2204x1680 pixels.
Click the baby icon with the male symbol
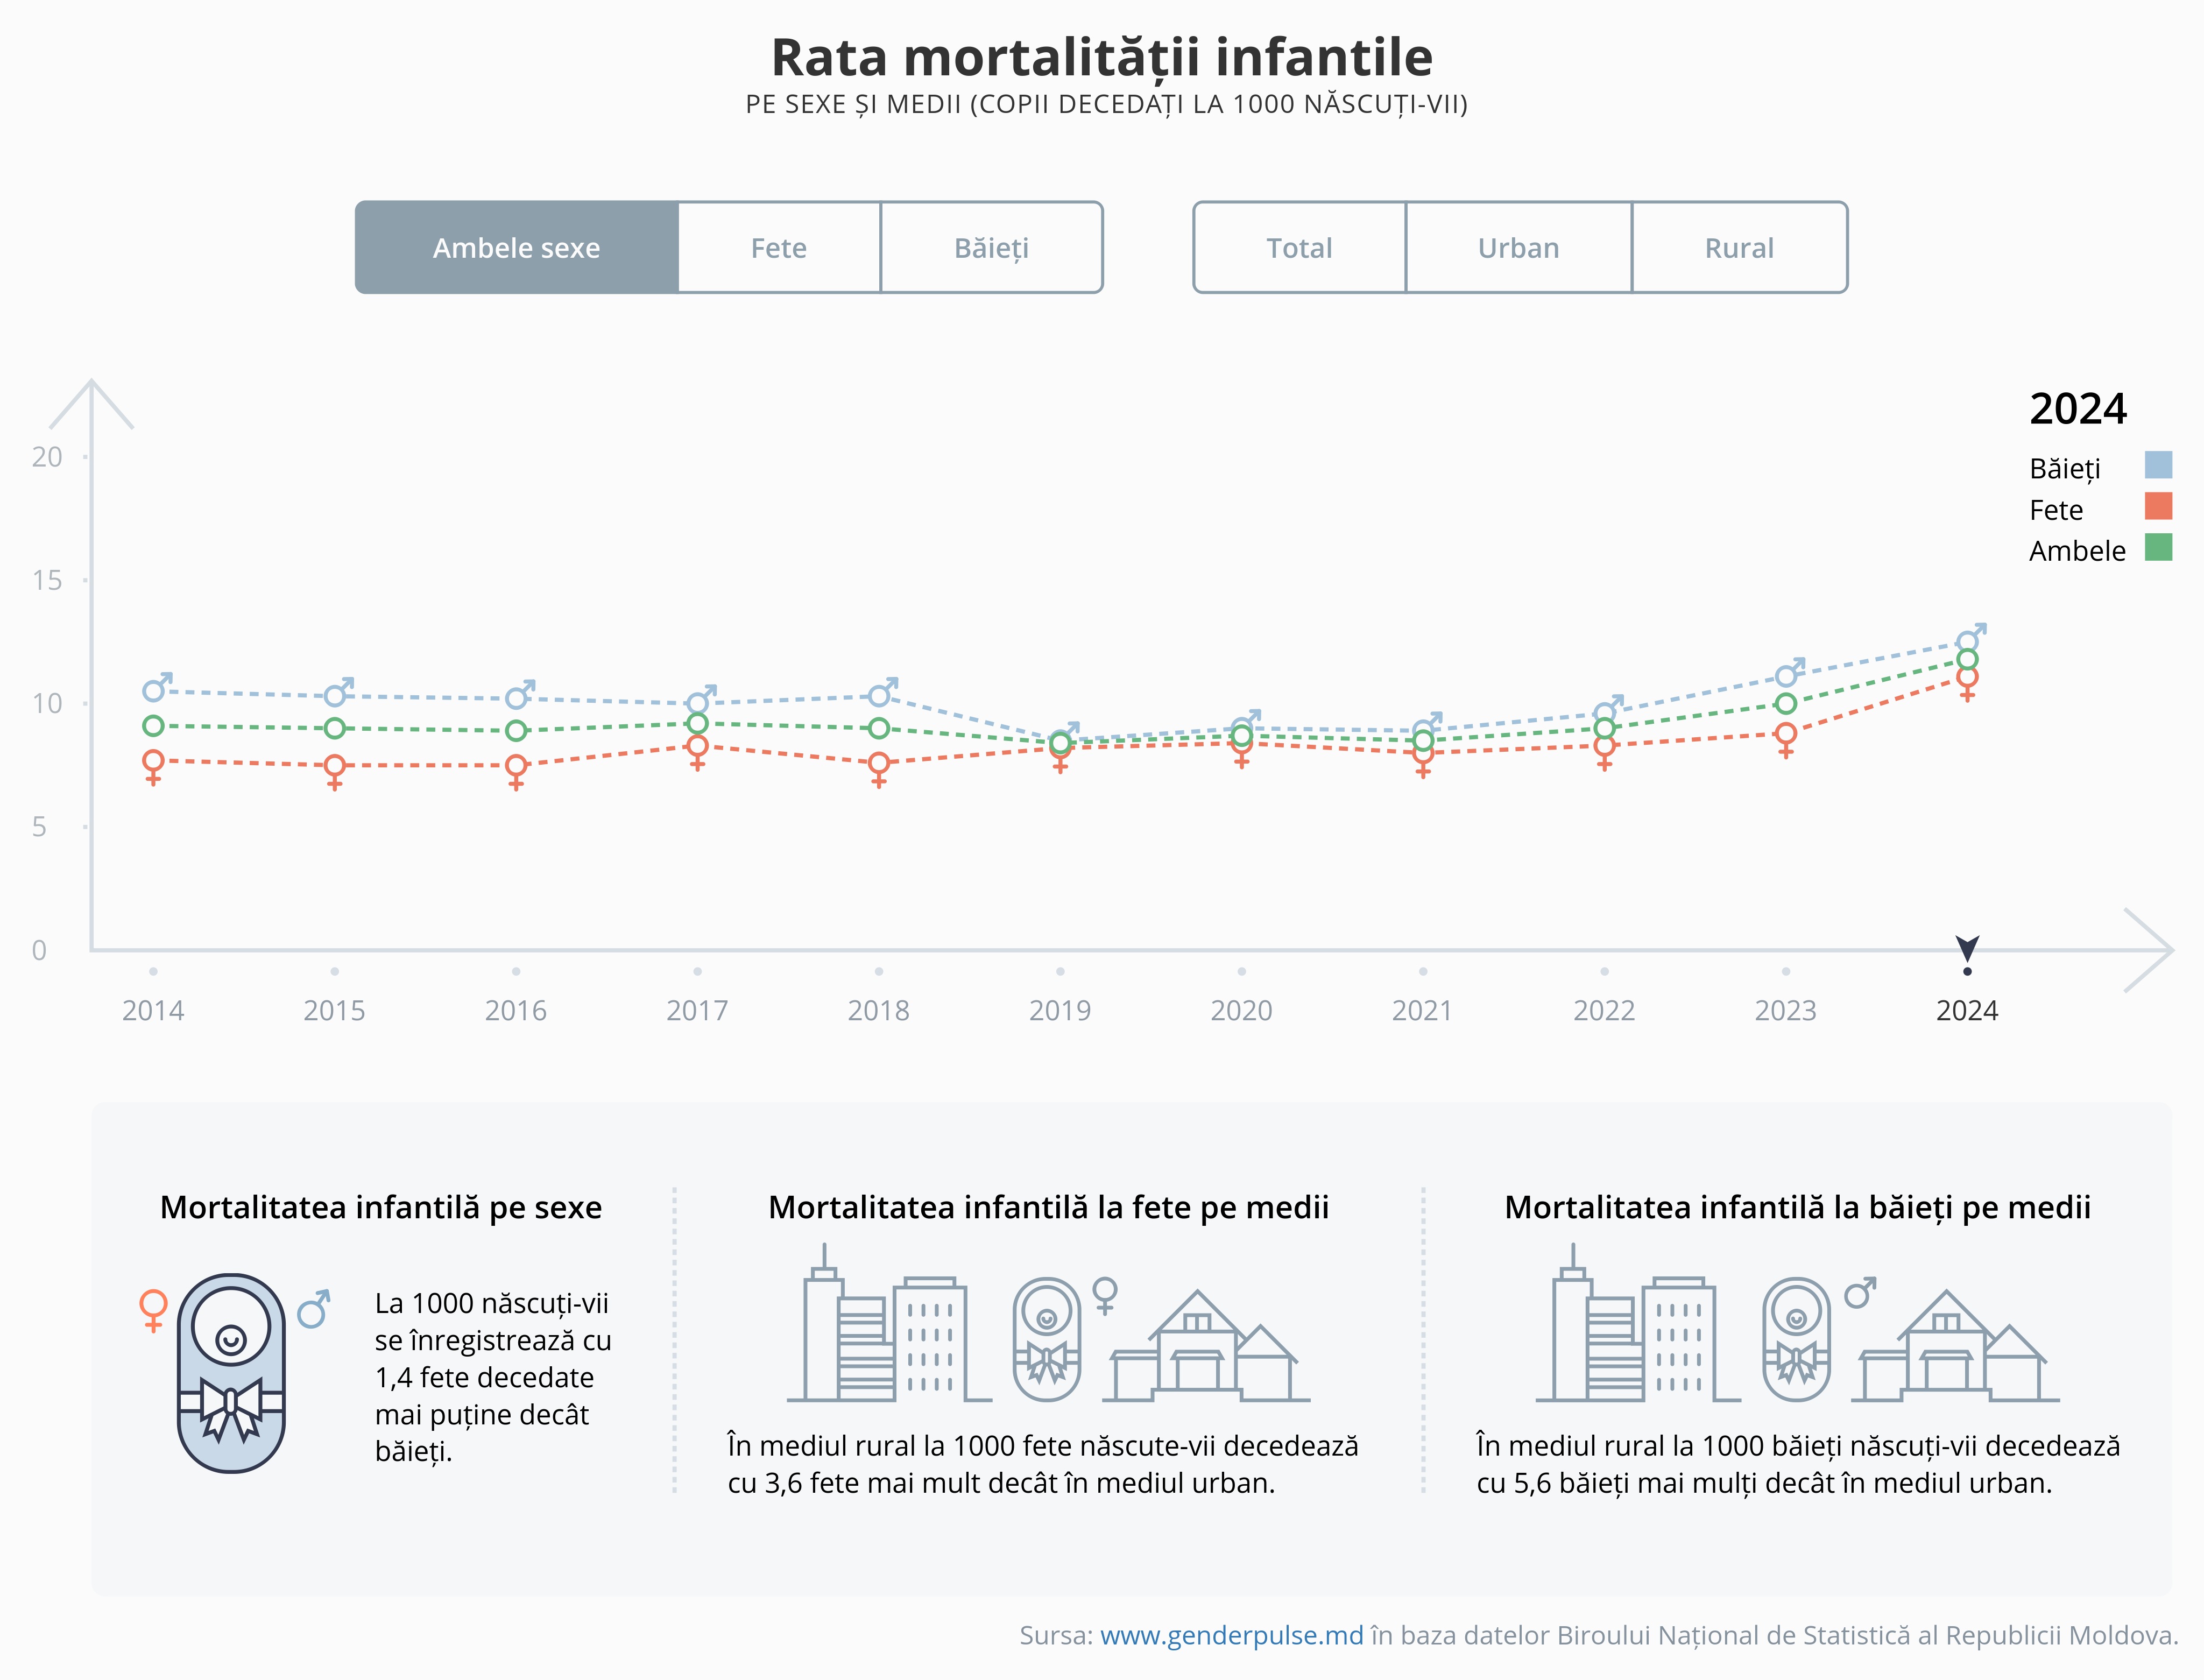pyautogui.click(x=1797, y=1340)
